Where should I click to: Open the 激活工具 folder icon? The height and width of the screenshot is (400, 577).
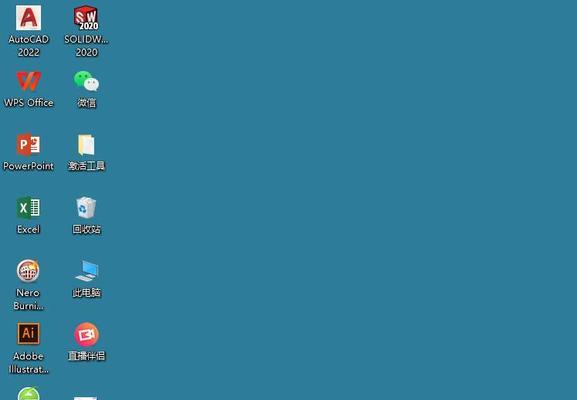pyautogui.click(x=86, y=145)
